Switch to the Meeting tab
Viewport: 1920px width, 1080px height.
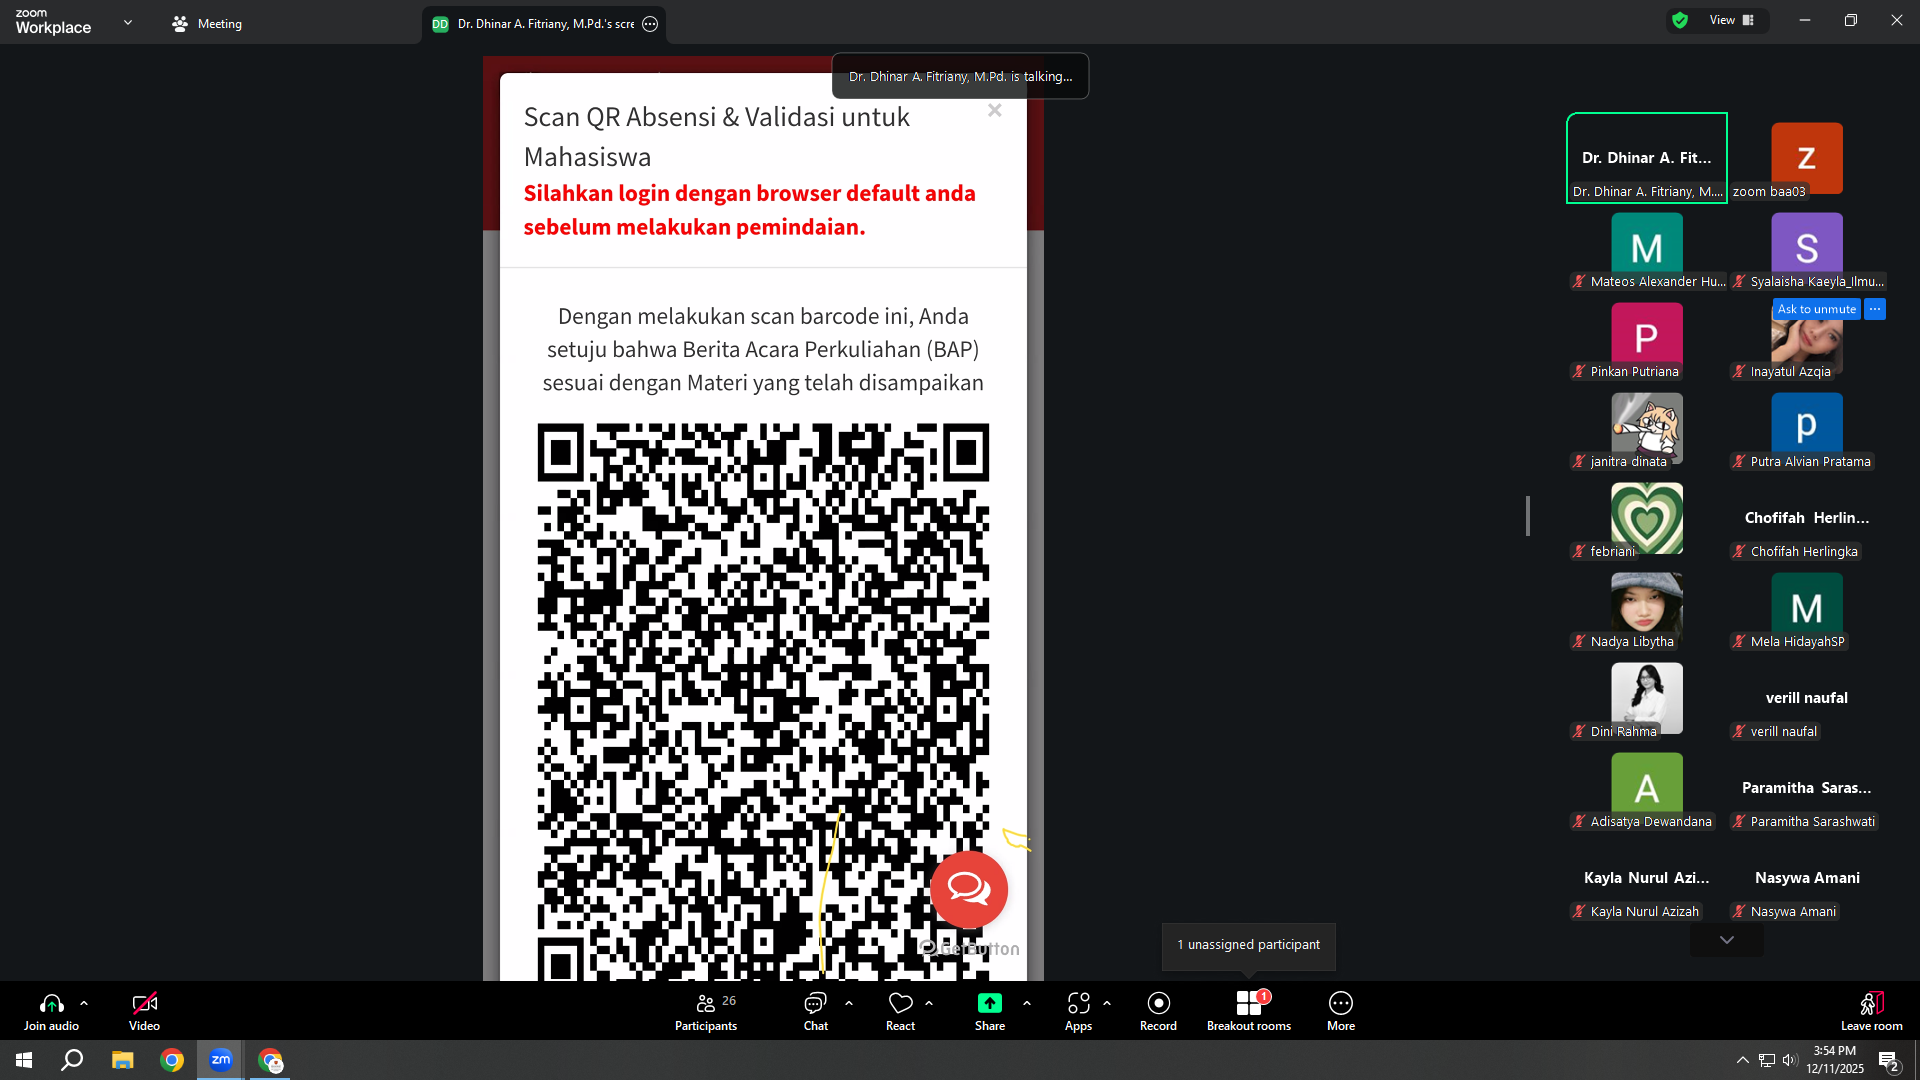(x=207, y=23)
